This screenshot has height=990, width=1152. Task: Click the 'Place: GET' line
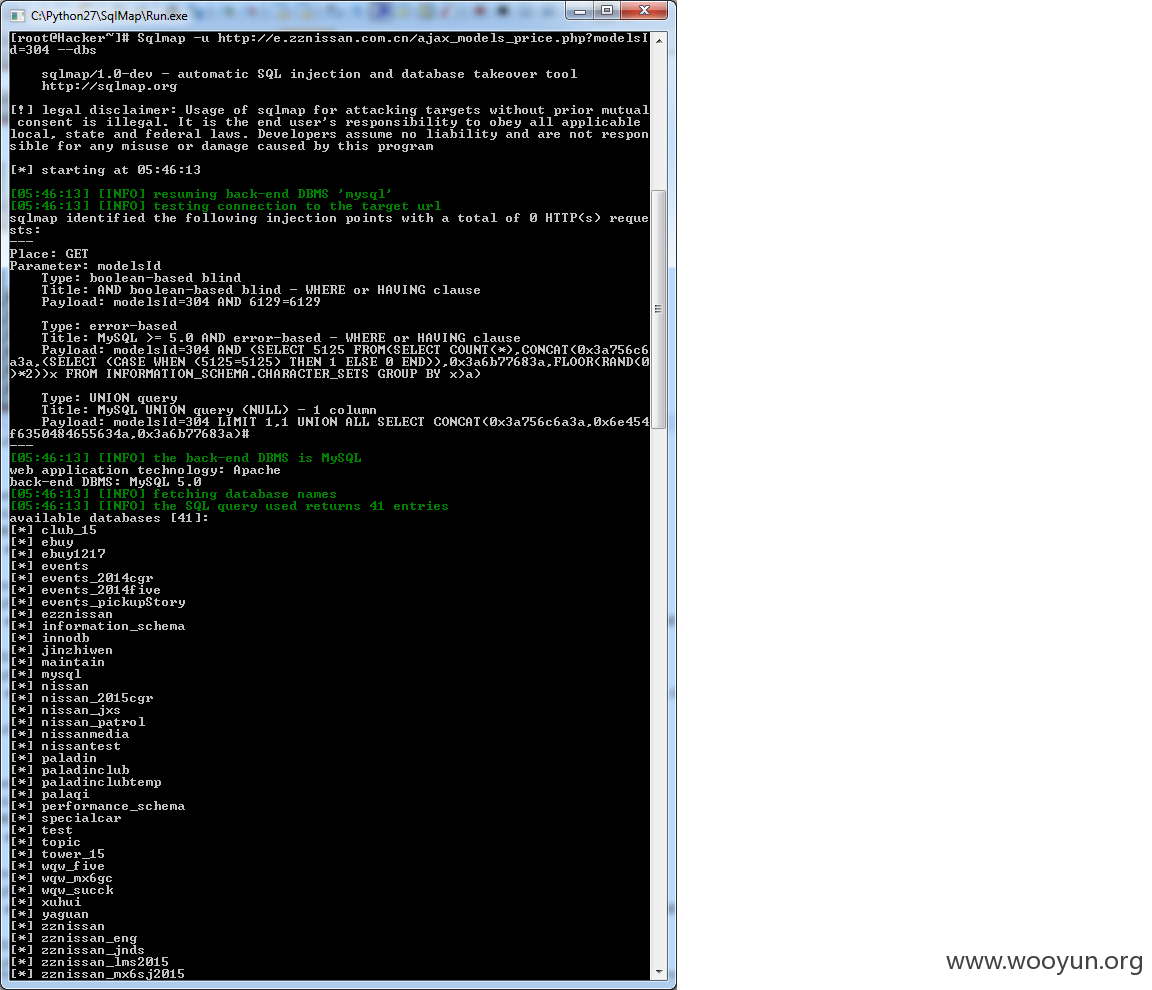[49, 253]
